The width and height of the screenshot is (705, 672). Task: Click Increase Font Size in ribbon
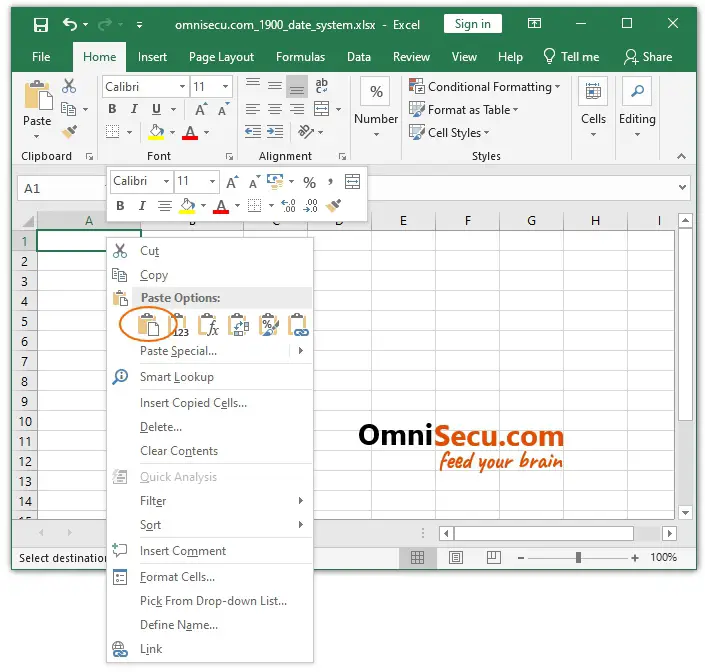coord(201,109)
